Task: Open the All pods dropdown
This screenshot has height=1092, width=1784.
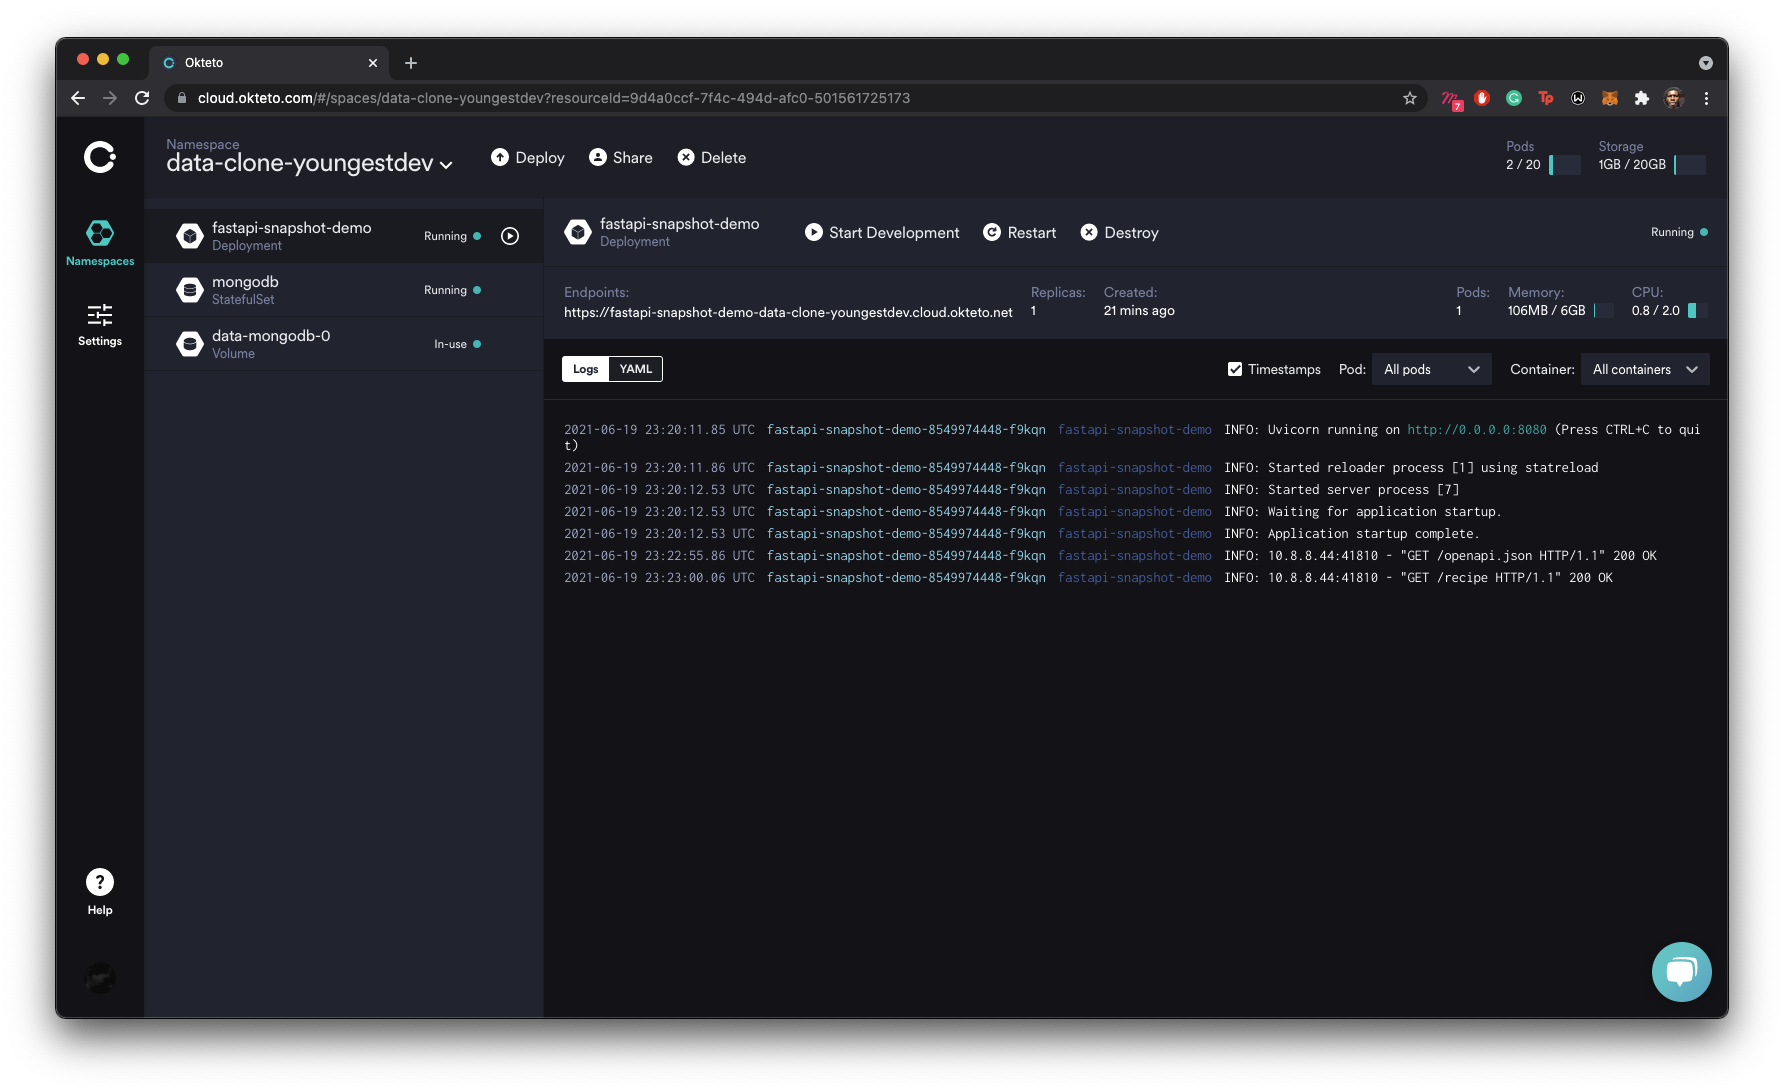Action: click(x=1432, y=369)
